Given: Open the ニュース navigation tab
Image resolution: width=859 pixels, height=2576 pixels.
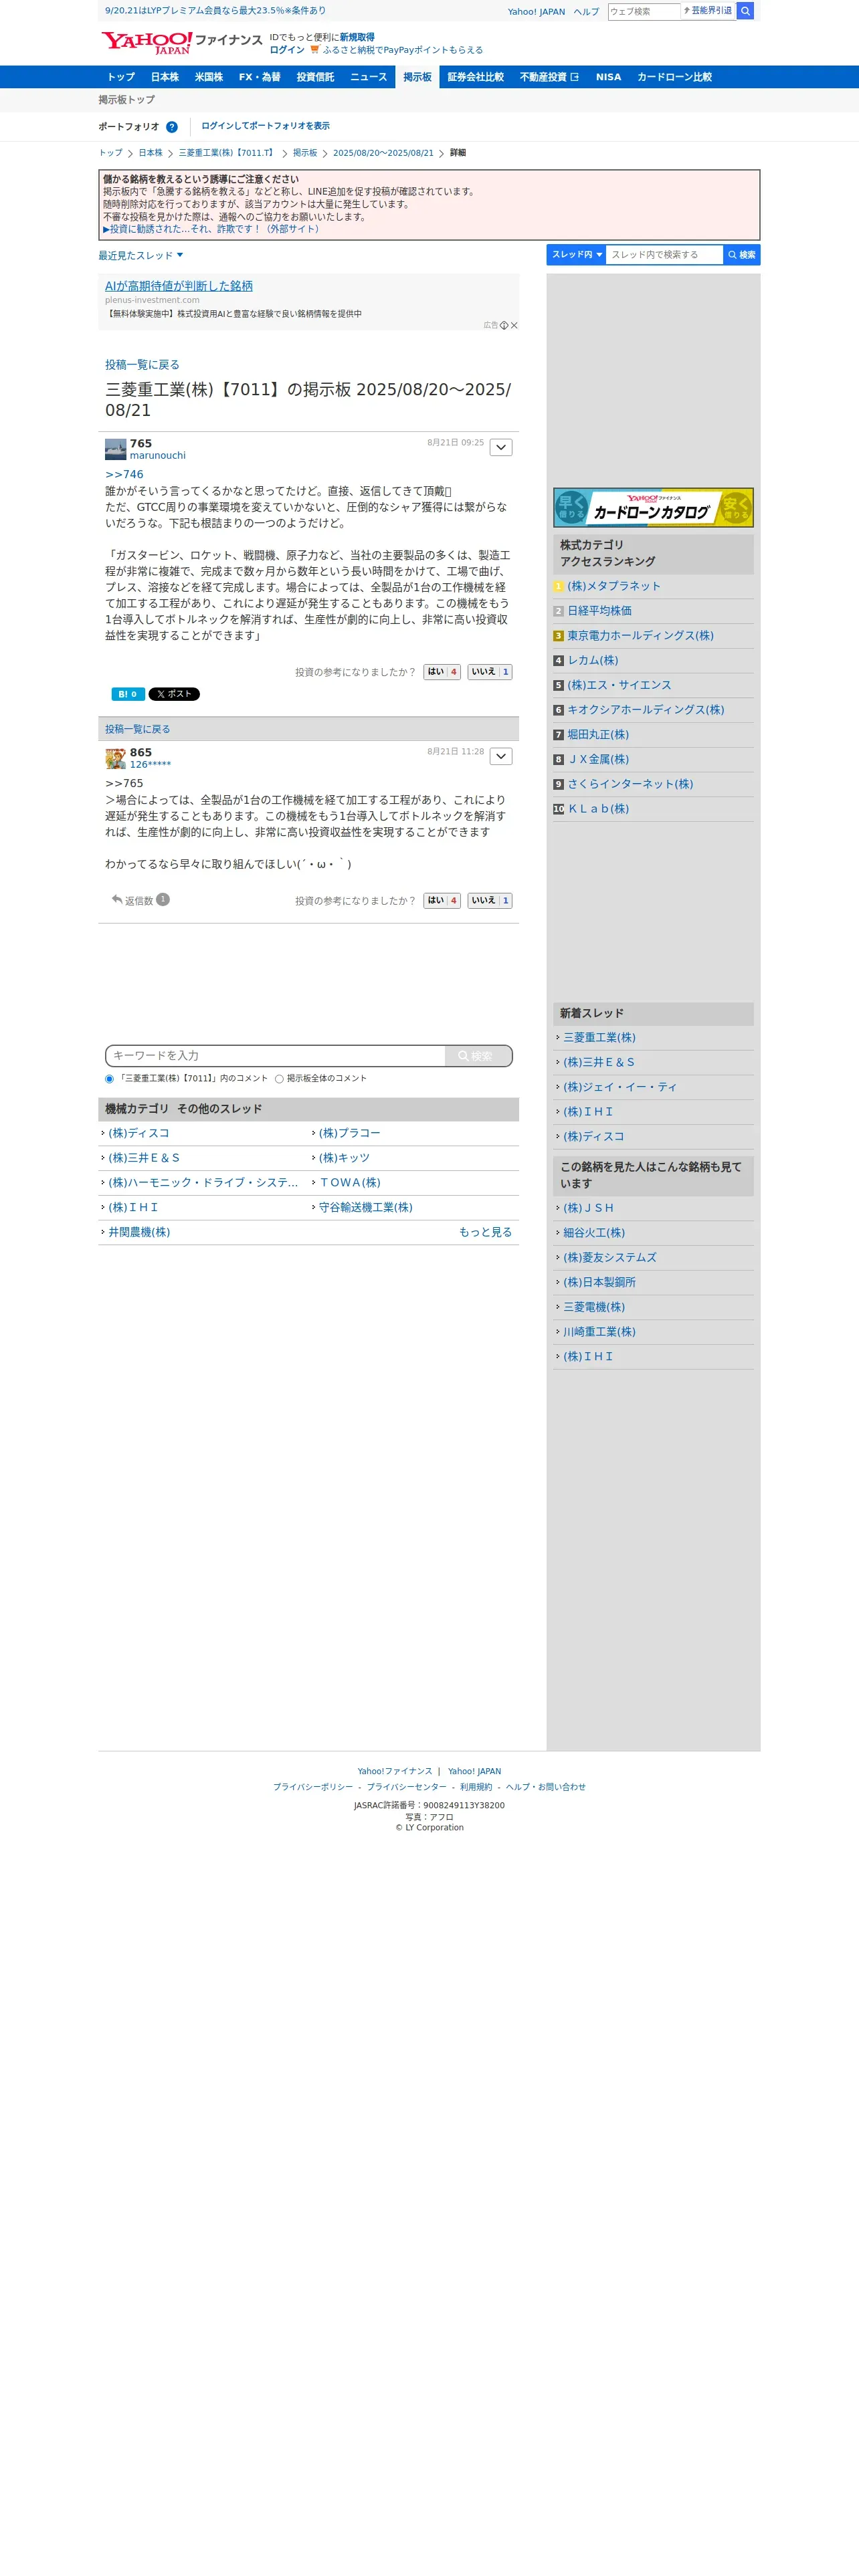Looking at the screenshot, I should coord(368,77).
